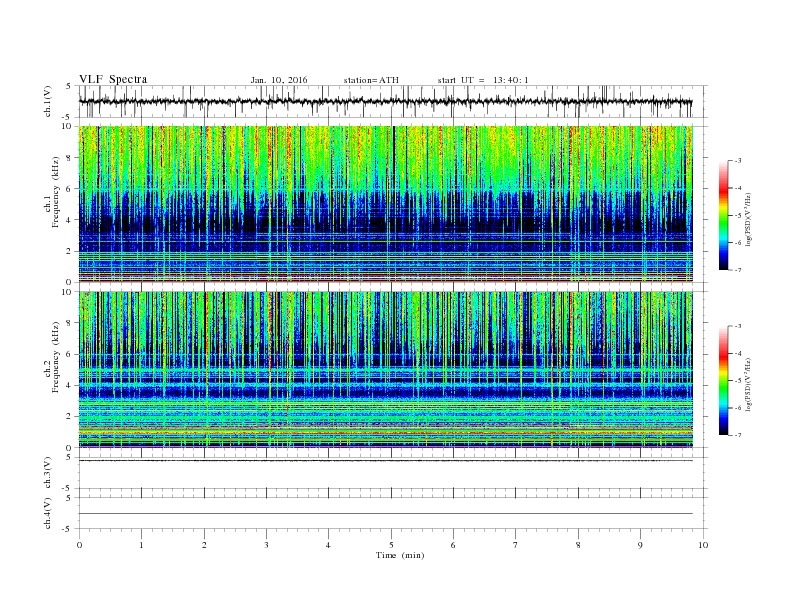The width and height of the screenshot is (792, 612).
Task: Click the "-7" value on ch.2 color bar
Action: pyautogui.click(x=737, y=435)
